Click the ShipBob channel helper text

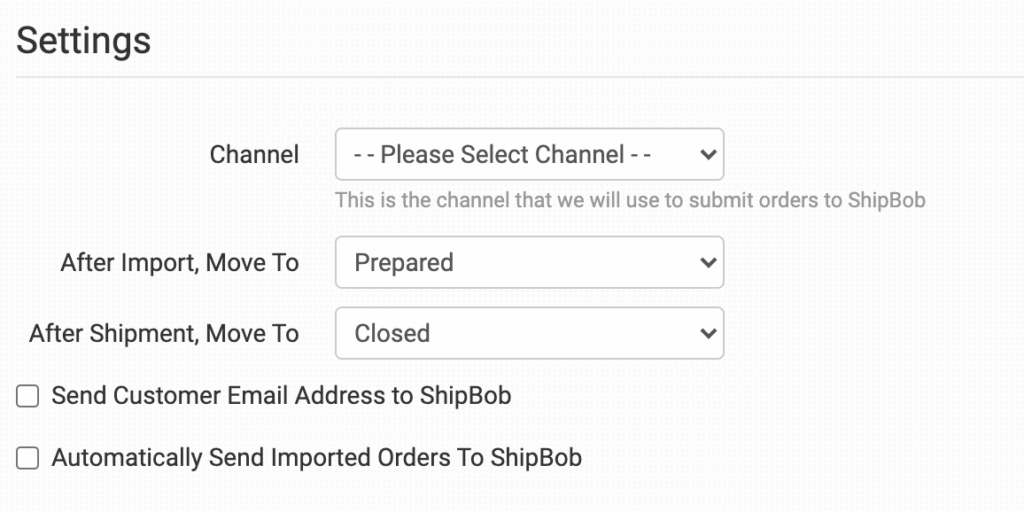630,200
